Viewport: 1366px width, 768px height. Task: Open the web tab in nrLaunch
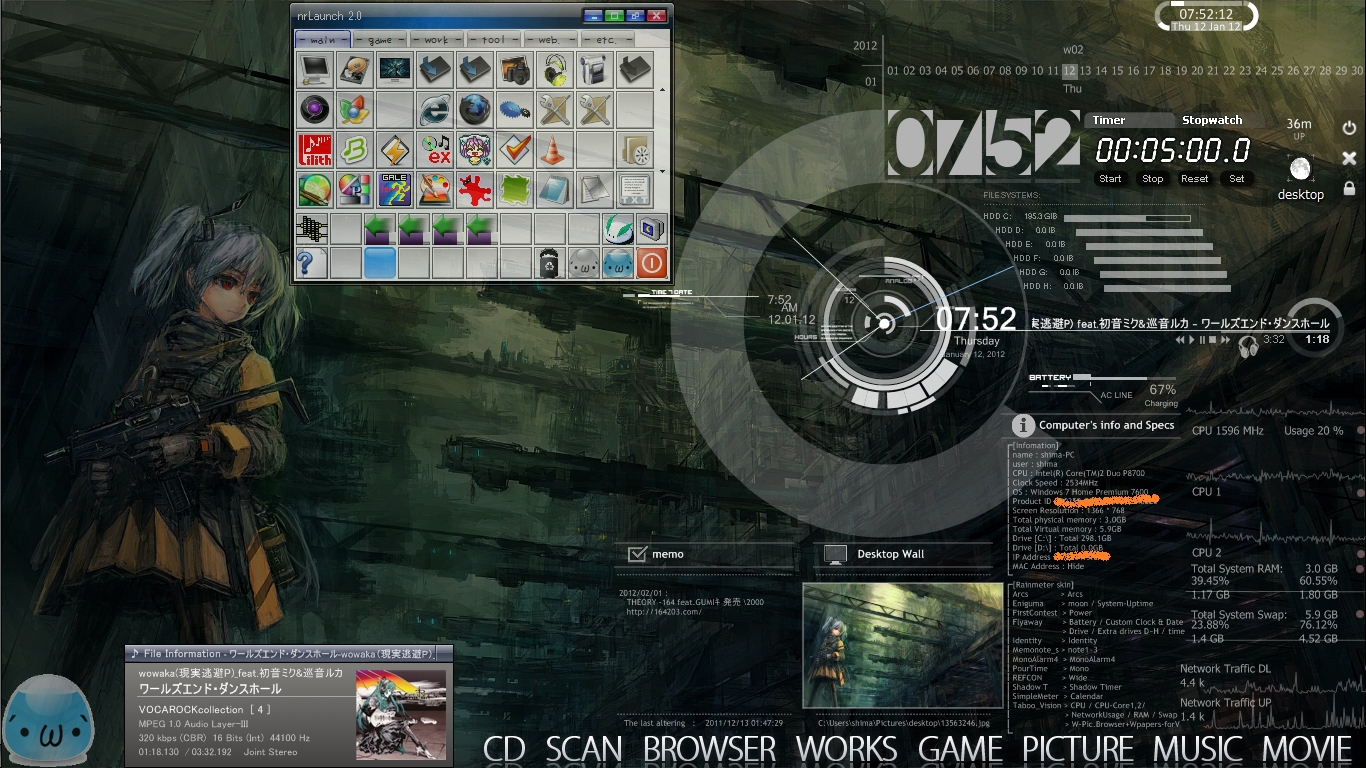click(548, 40)
